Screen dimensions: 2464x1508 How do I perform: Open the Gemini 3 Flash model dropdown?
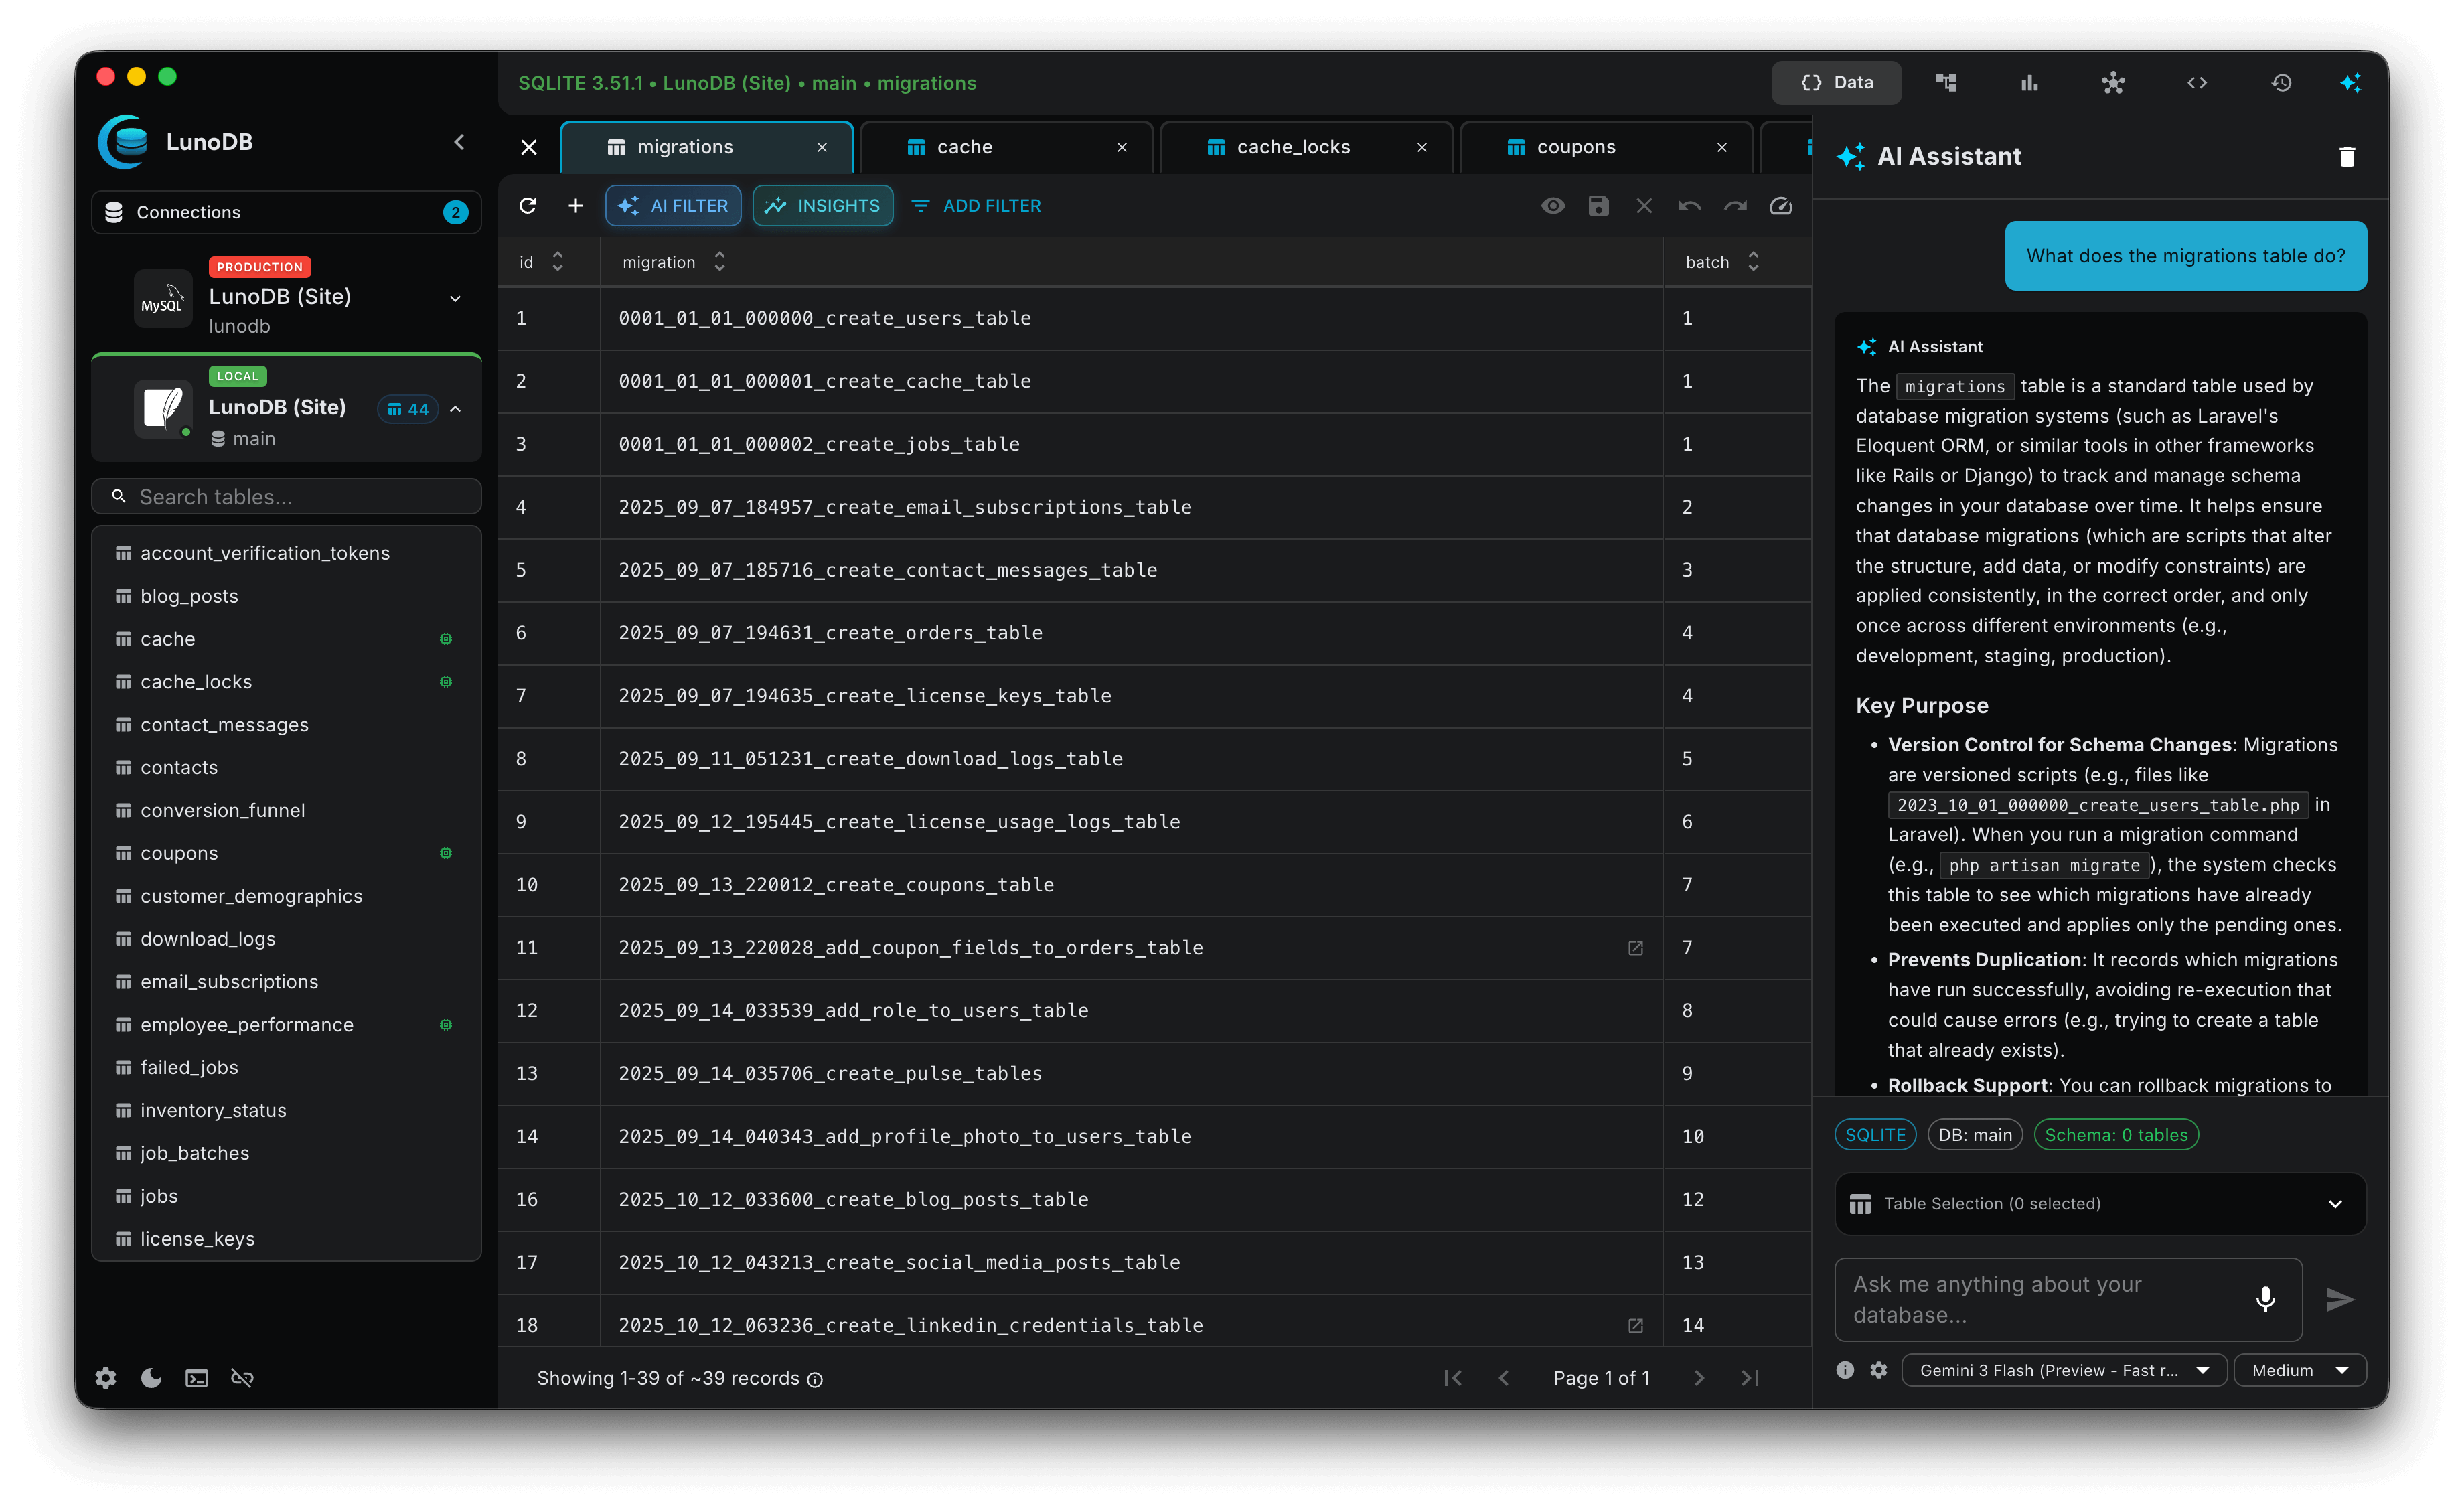pos(2063,1370)
